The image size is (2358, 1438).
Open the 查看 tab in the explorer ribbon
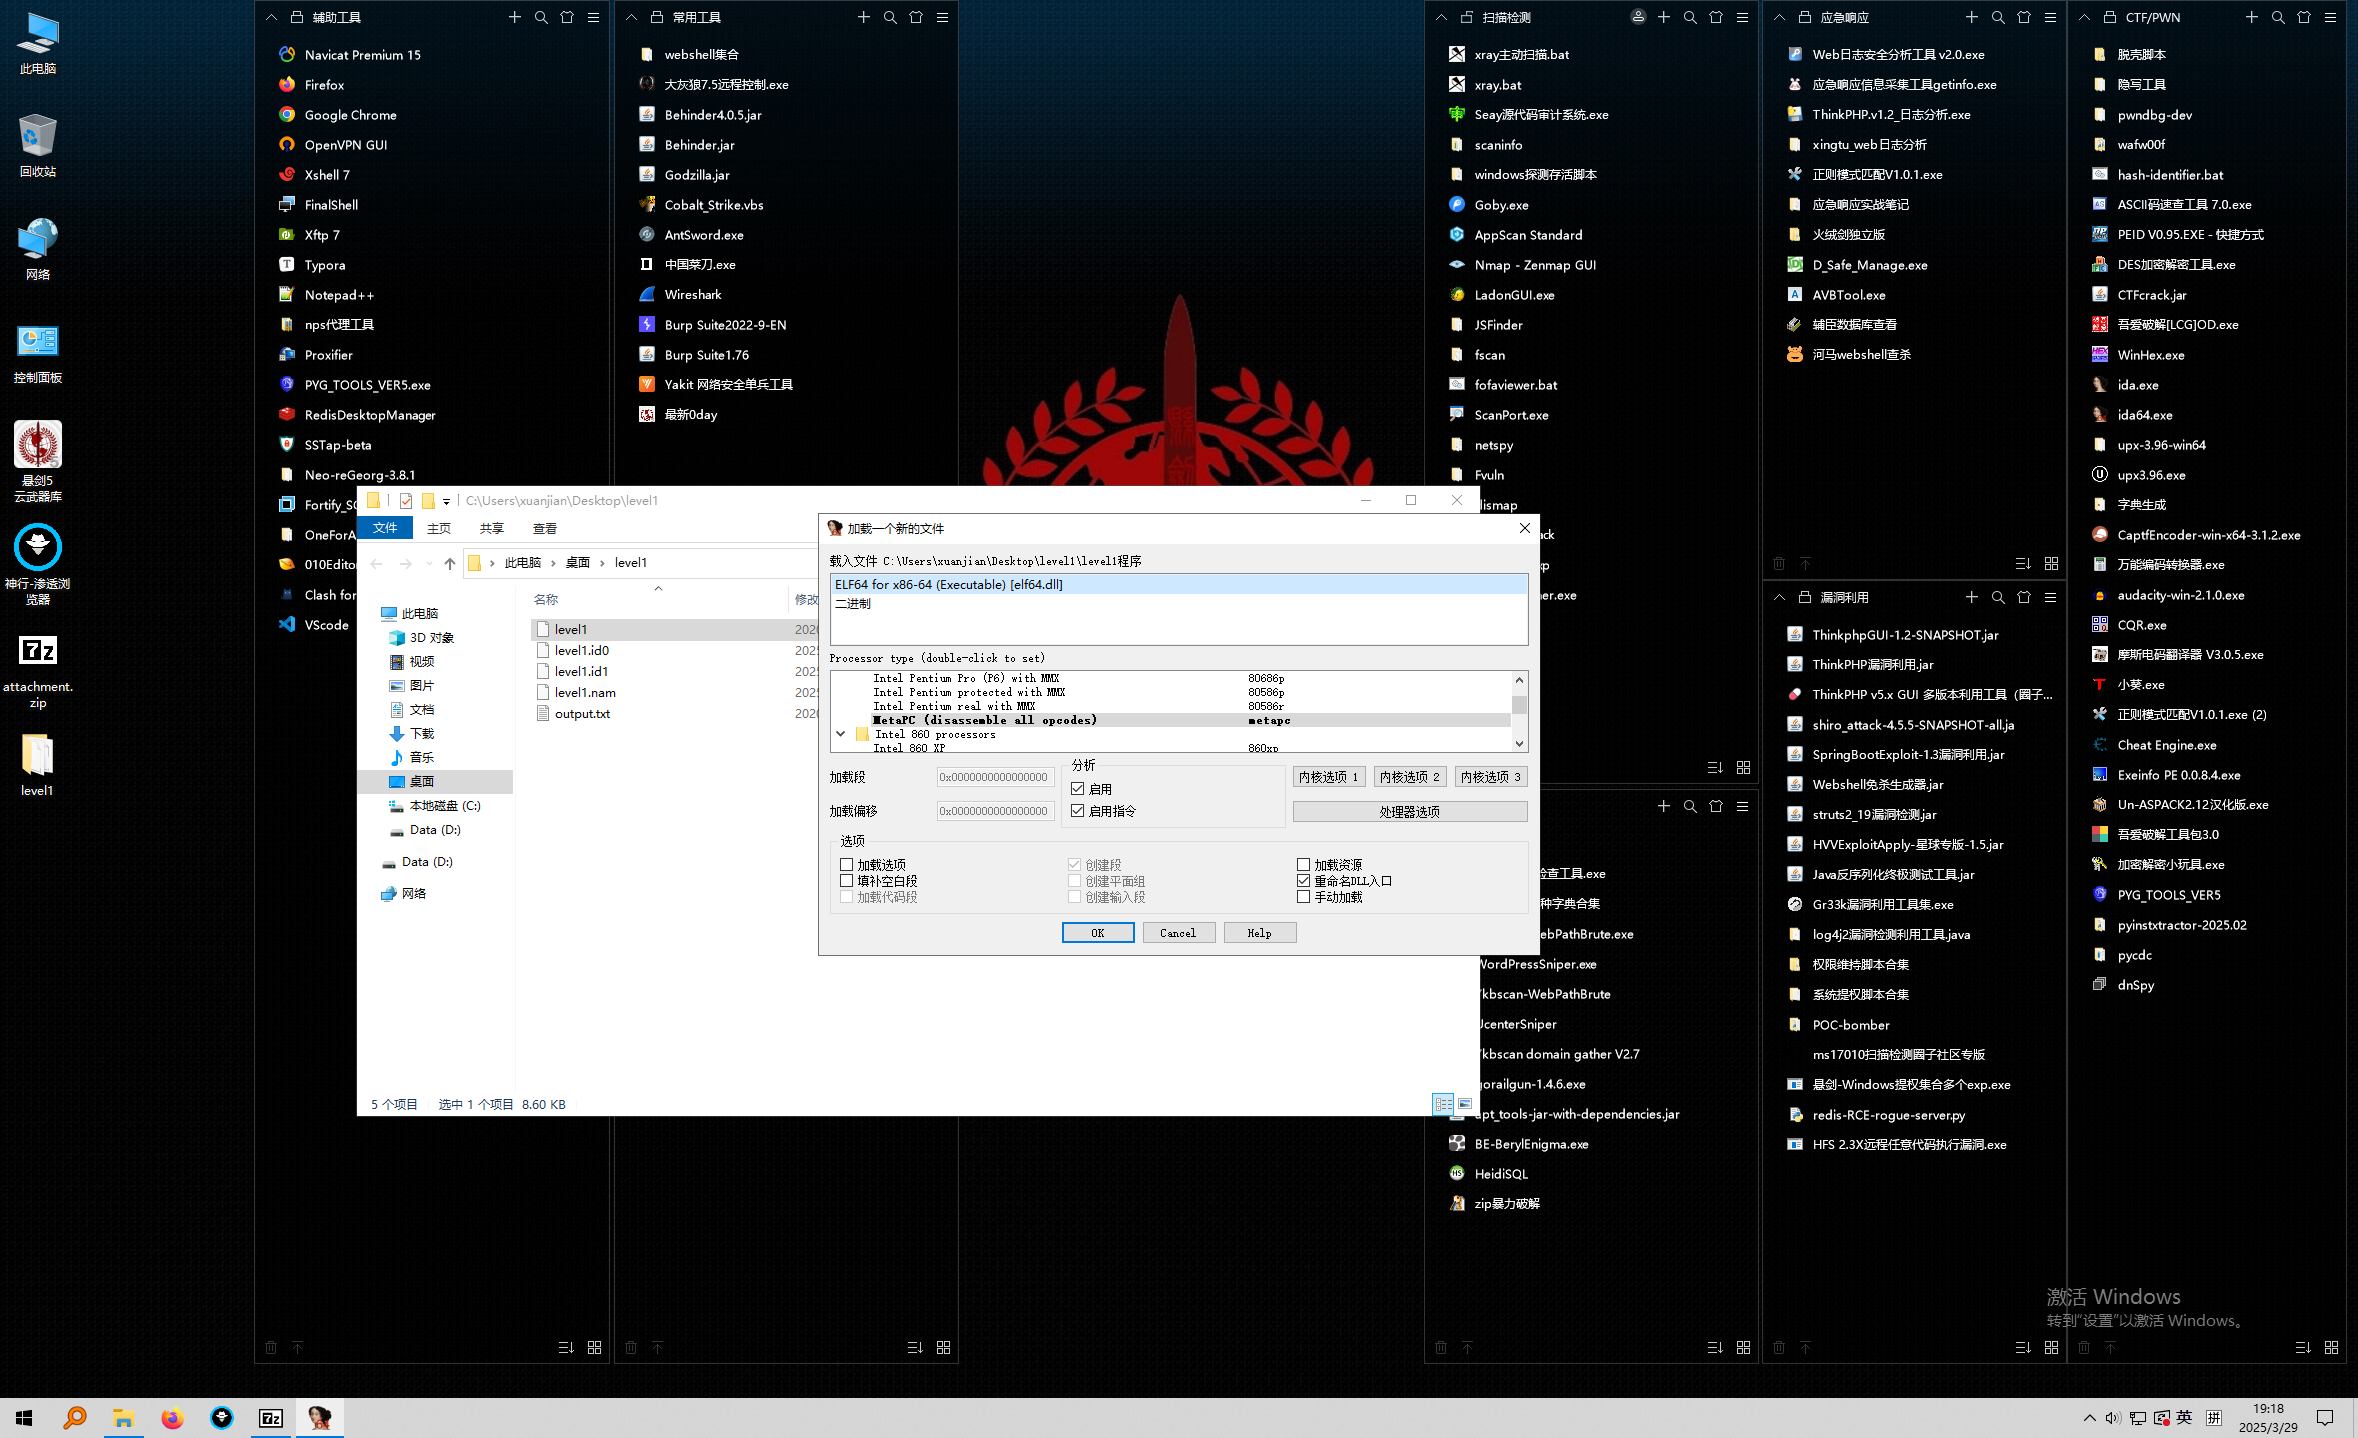coord(545,528)
